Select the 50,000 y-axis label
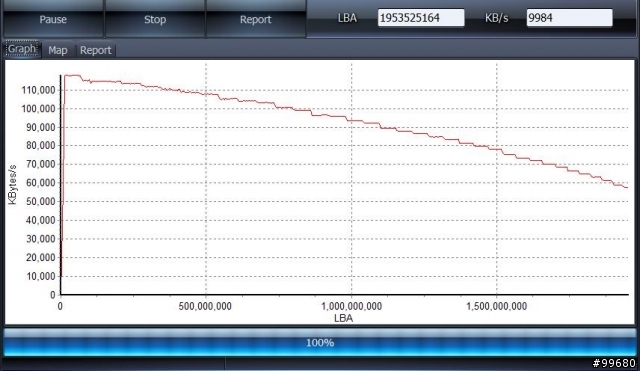The height and width of the screenshot is (371, 640). (41, 202)
